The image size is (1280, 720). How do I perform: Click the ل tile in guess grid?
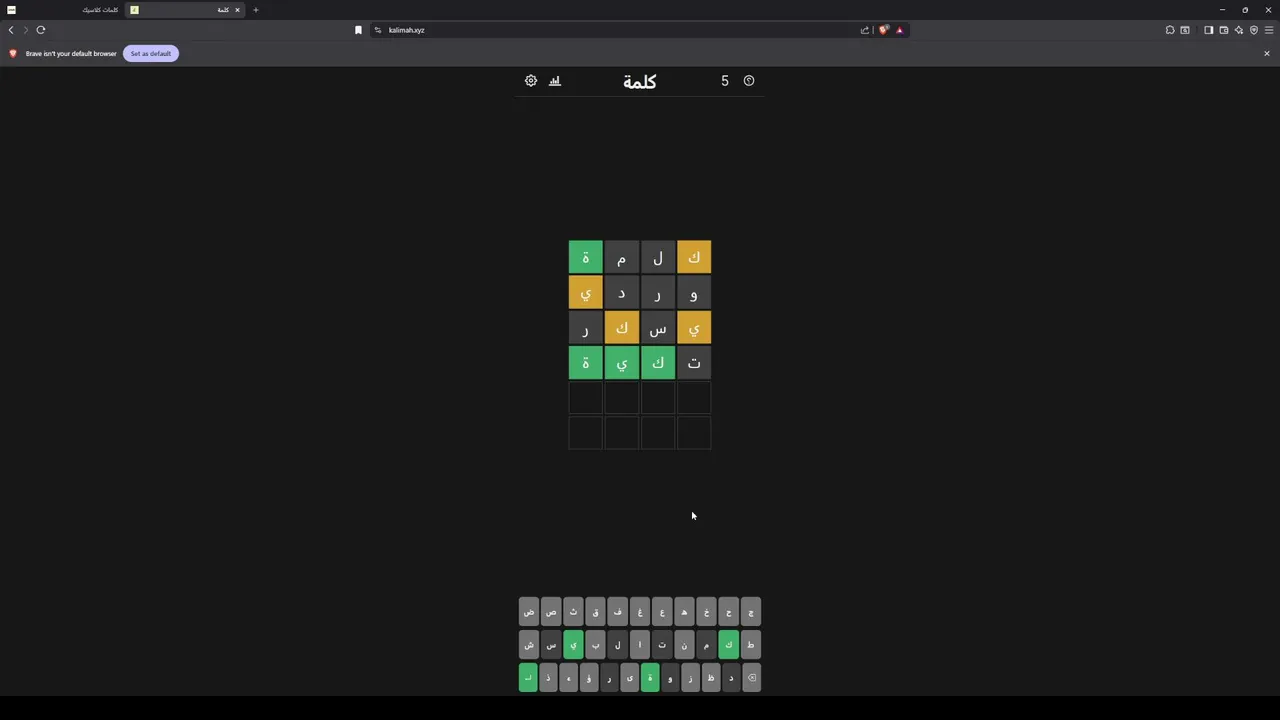pyautogui.click(x=658, y=258)
